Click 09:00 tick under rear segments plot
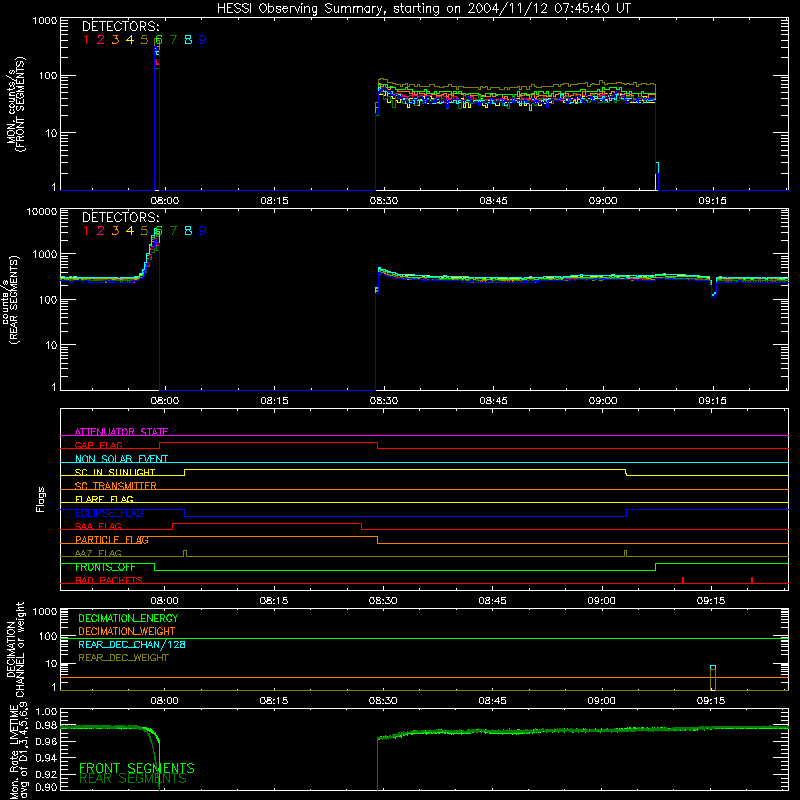 point(603,401)
